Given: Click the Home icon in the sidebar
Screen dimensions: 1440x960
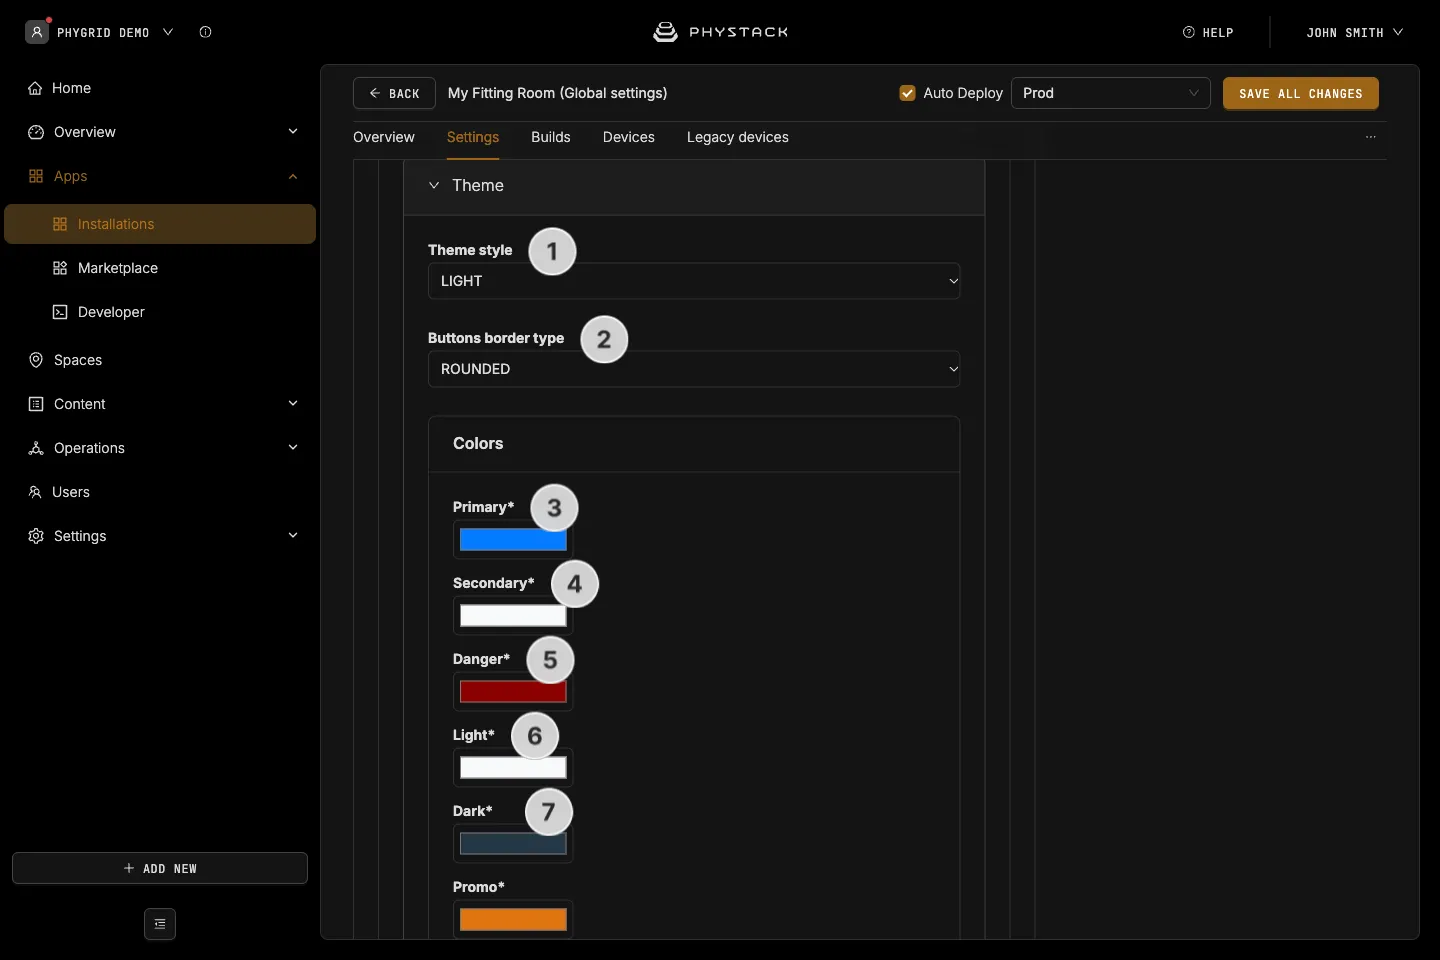Looking at the screenshot, I should (x=35, y=88).
